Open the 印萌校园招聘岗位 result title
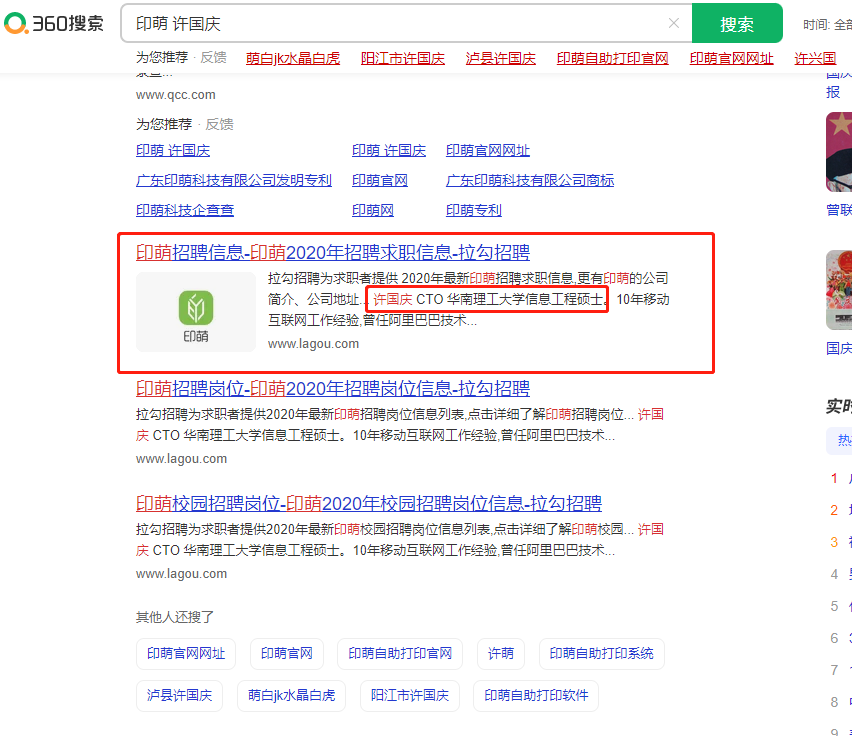Viewport: 852px width, 736px height. [369, 503]
